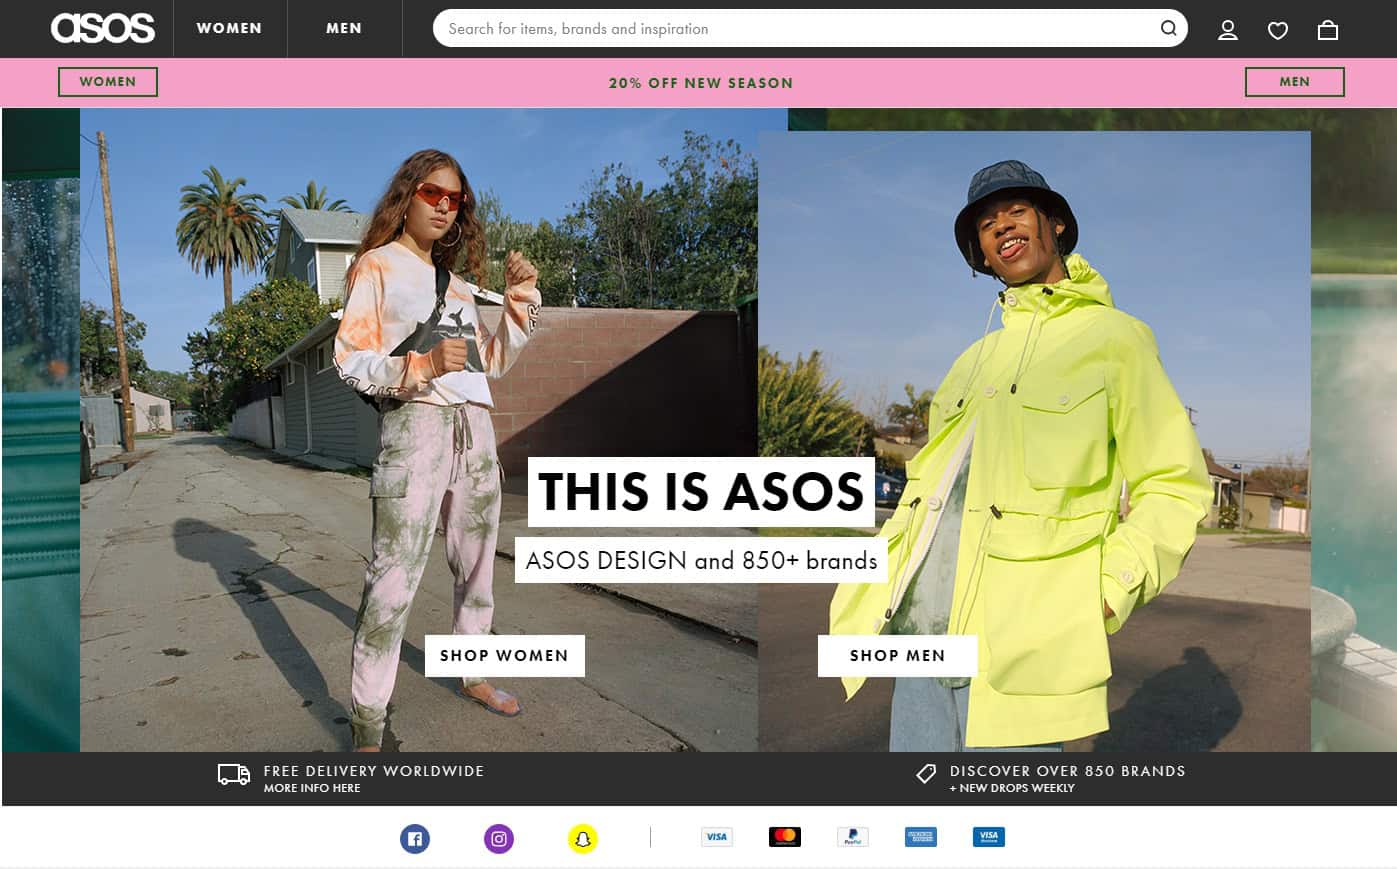The width and height of the screenshot is (1397, 869).
Task: Open saved items heart icon
Action: tap(1278, 30)
